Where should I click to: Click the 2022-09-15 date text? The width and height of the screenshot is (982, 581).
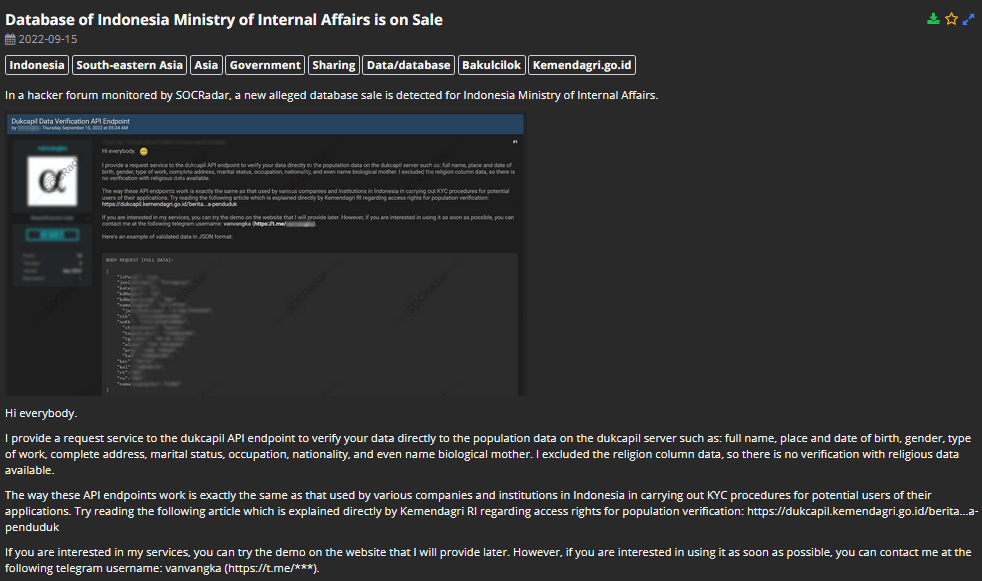tap(48, 39)
